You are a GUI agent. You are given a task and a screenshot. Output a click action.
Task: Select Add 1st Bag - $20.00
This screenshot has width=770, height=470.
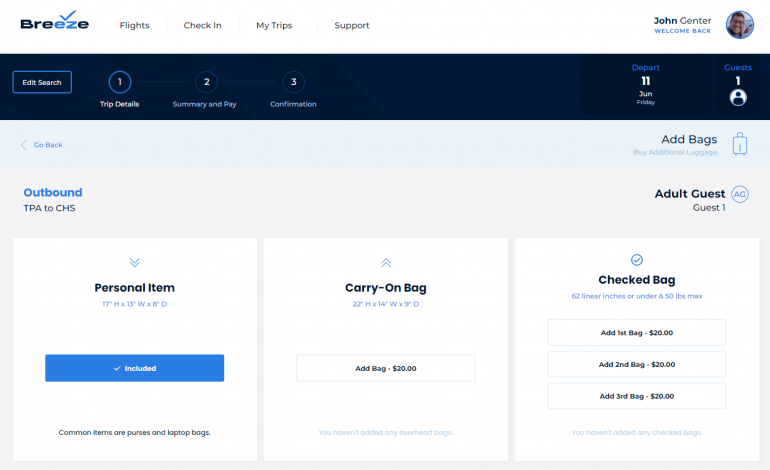click(637, 333)
